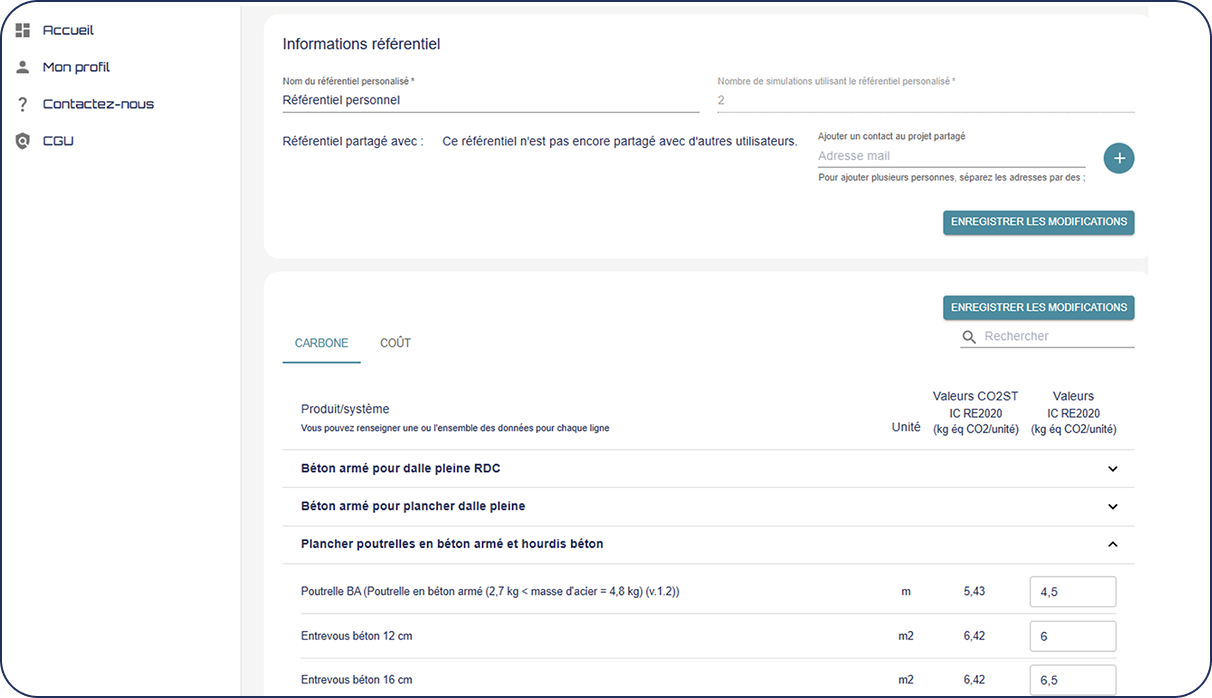Click the Adresse mail input field
Image resolution: width=1212 pixels, height=698 pixels.
(950, 156)
